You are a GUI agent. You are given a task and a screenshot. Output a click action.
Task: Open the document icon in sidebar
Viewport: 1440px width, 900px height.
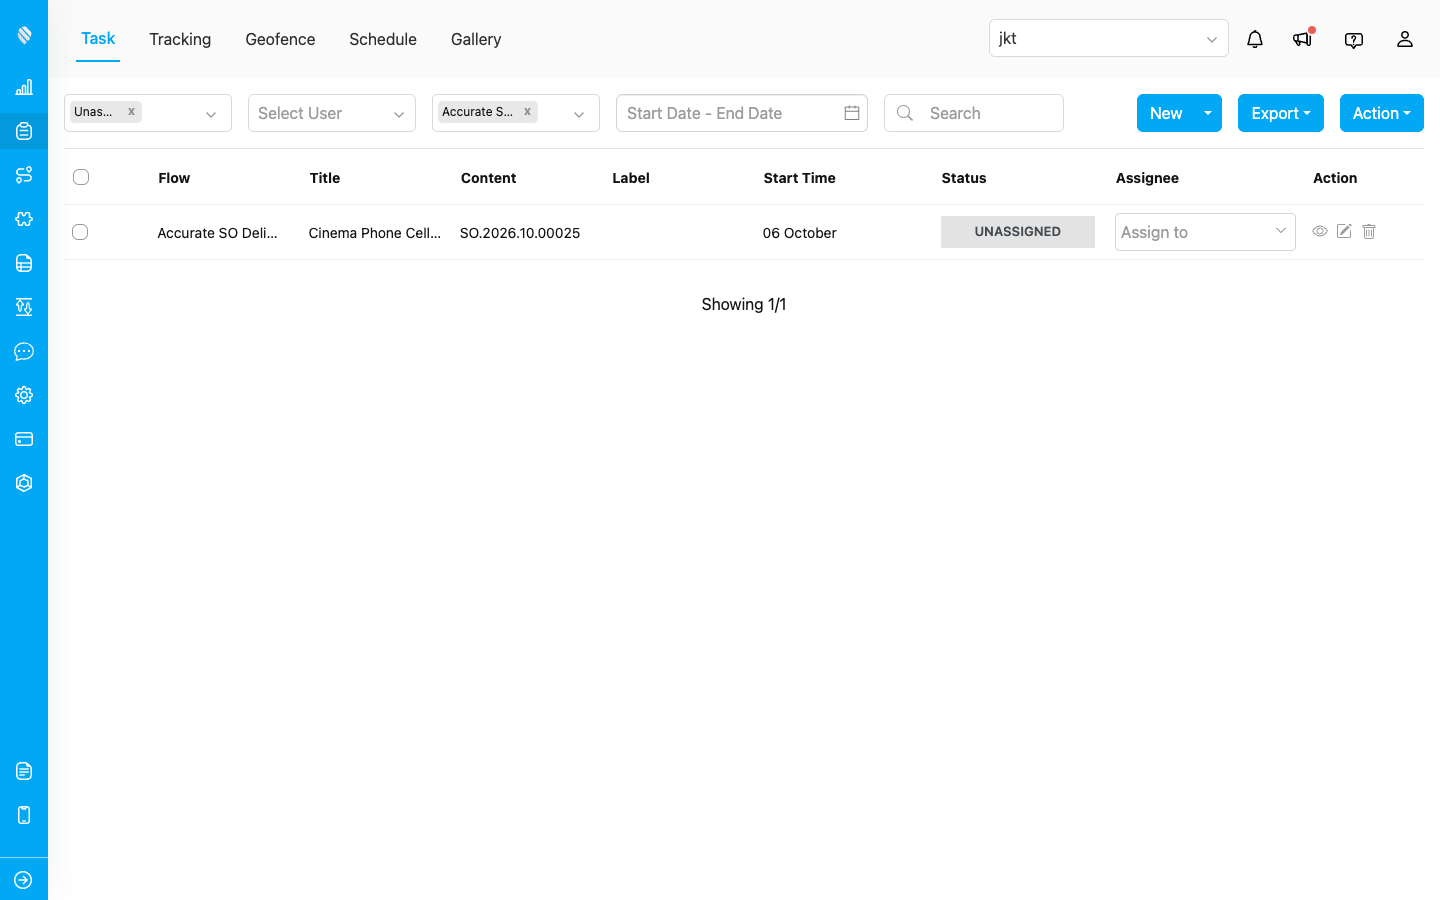click(x=24, y=771)
